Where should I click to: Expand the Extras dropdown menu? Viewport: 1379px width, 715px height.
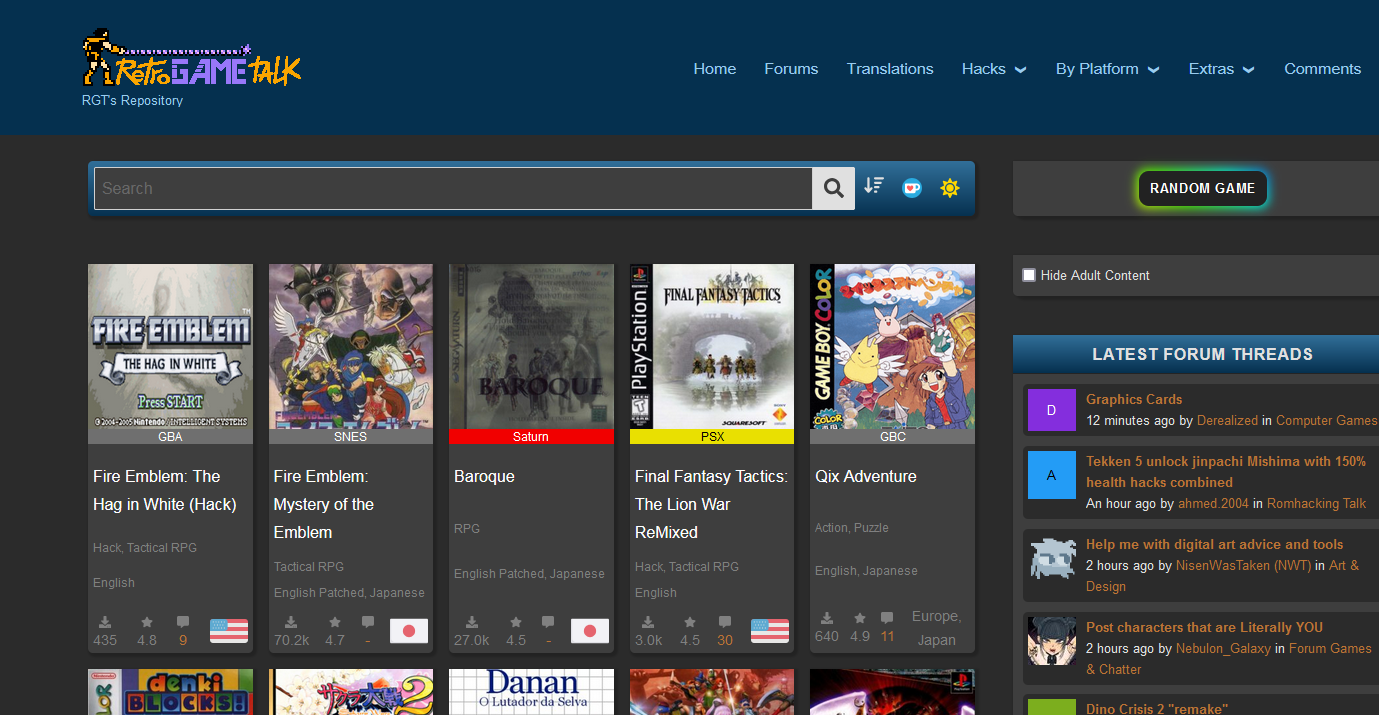click(1221, 69)
